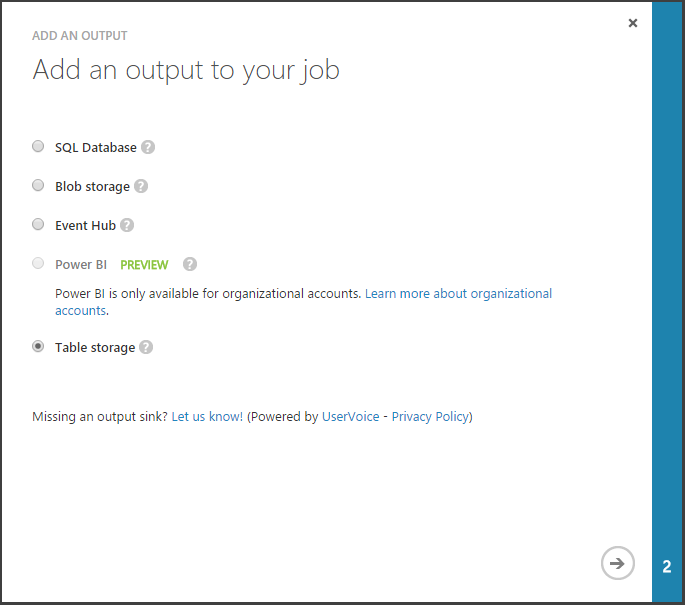This screenshot has width=685, height=605.
Task: Go to next step with arrow button
Action: coord(617,563)
